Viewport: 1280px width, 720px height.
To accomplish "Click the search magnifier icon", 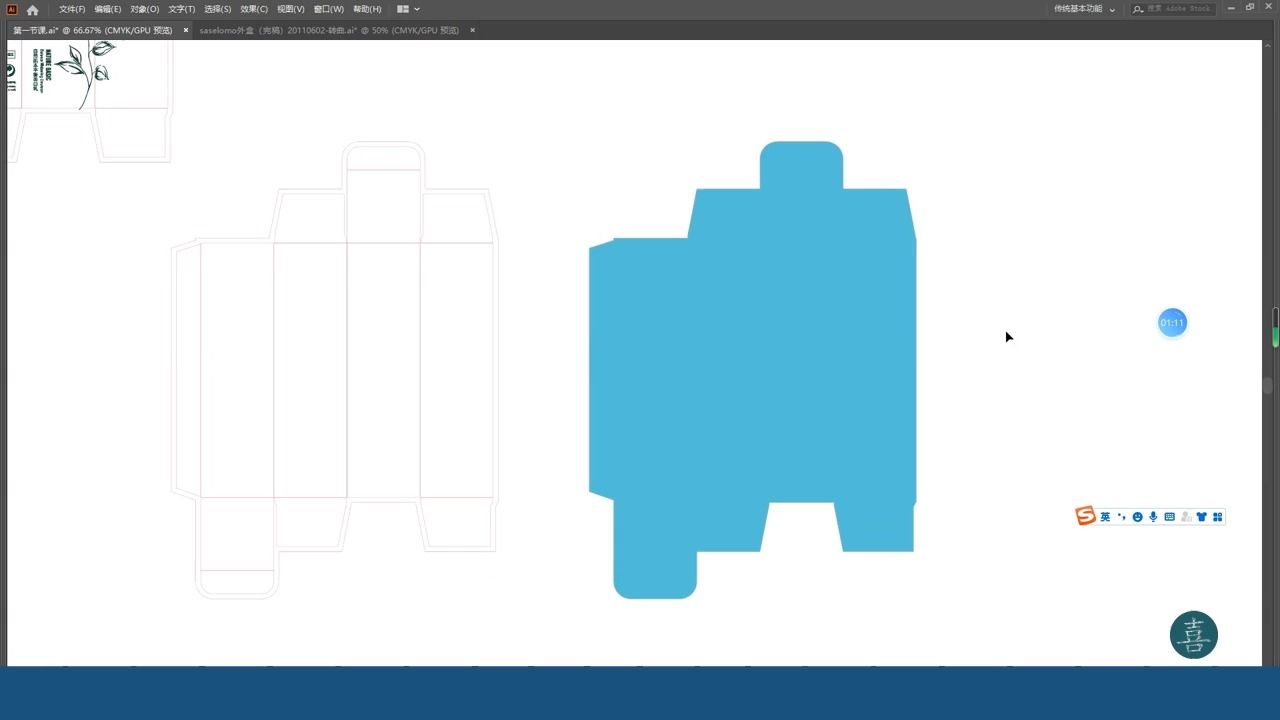I will coord(1138,9).
